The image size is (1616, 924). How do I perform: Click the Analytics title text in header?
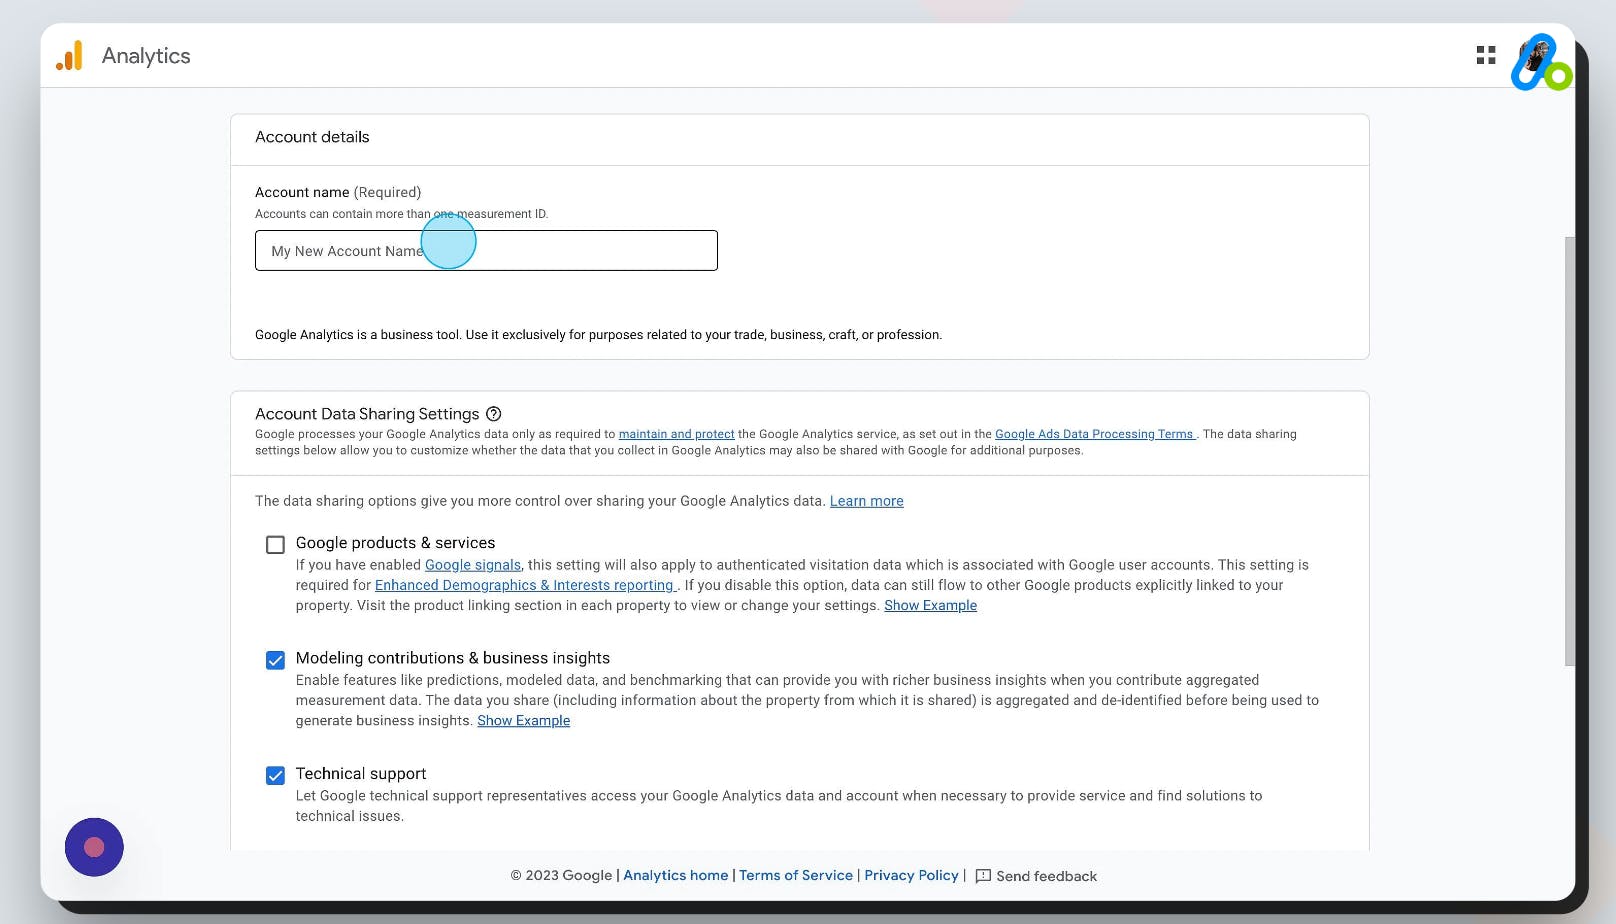click(x=146, y=56)
